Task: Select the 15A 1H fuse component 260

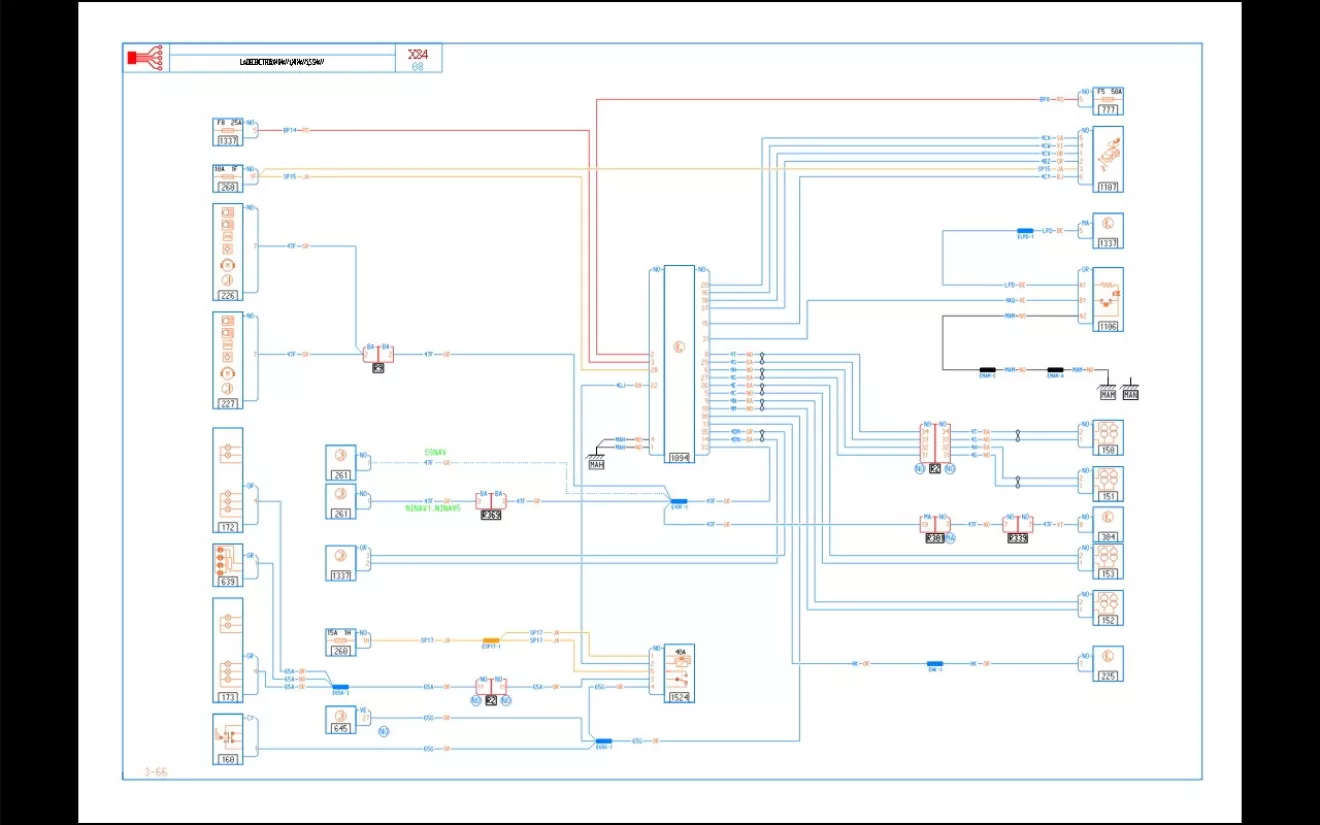Action: 341,640
